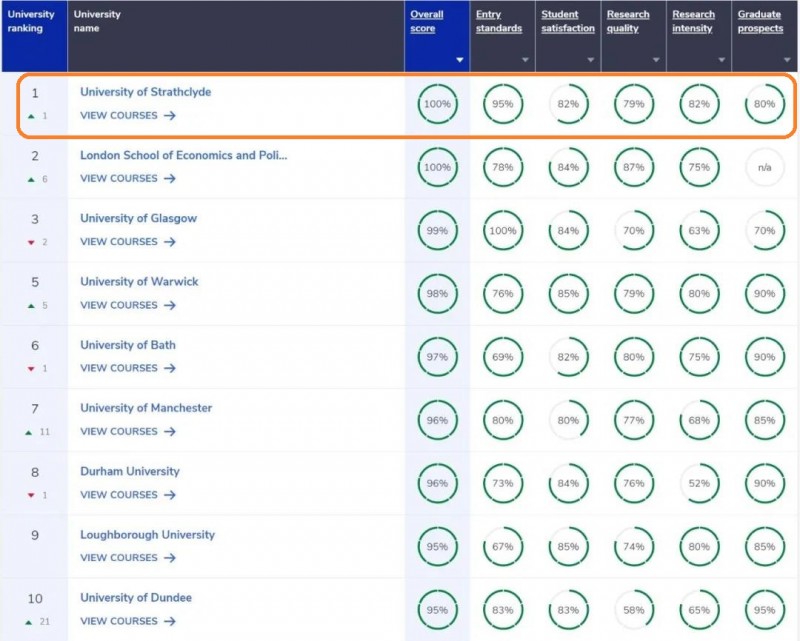Click Glasgow's 100% entry standards circle
This screenshot has height=641, width=800.
point(503,231)
